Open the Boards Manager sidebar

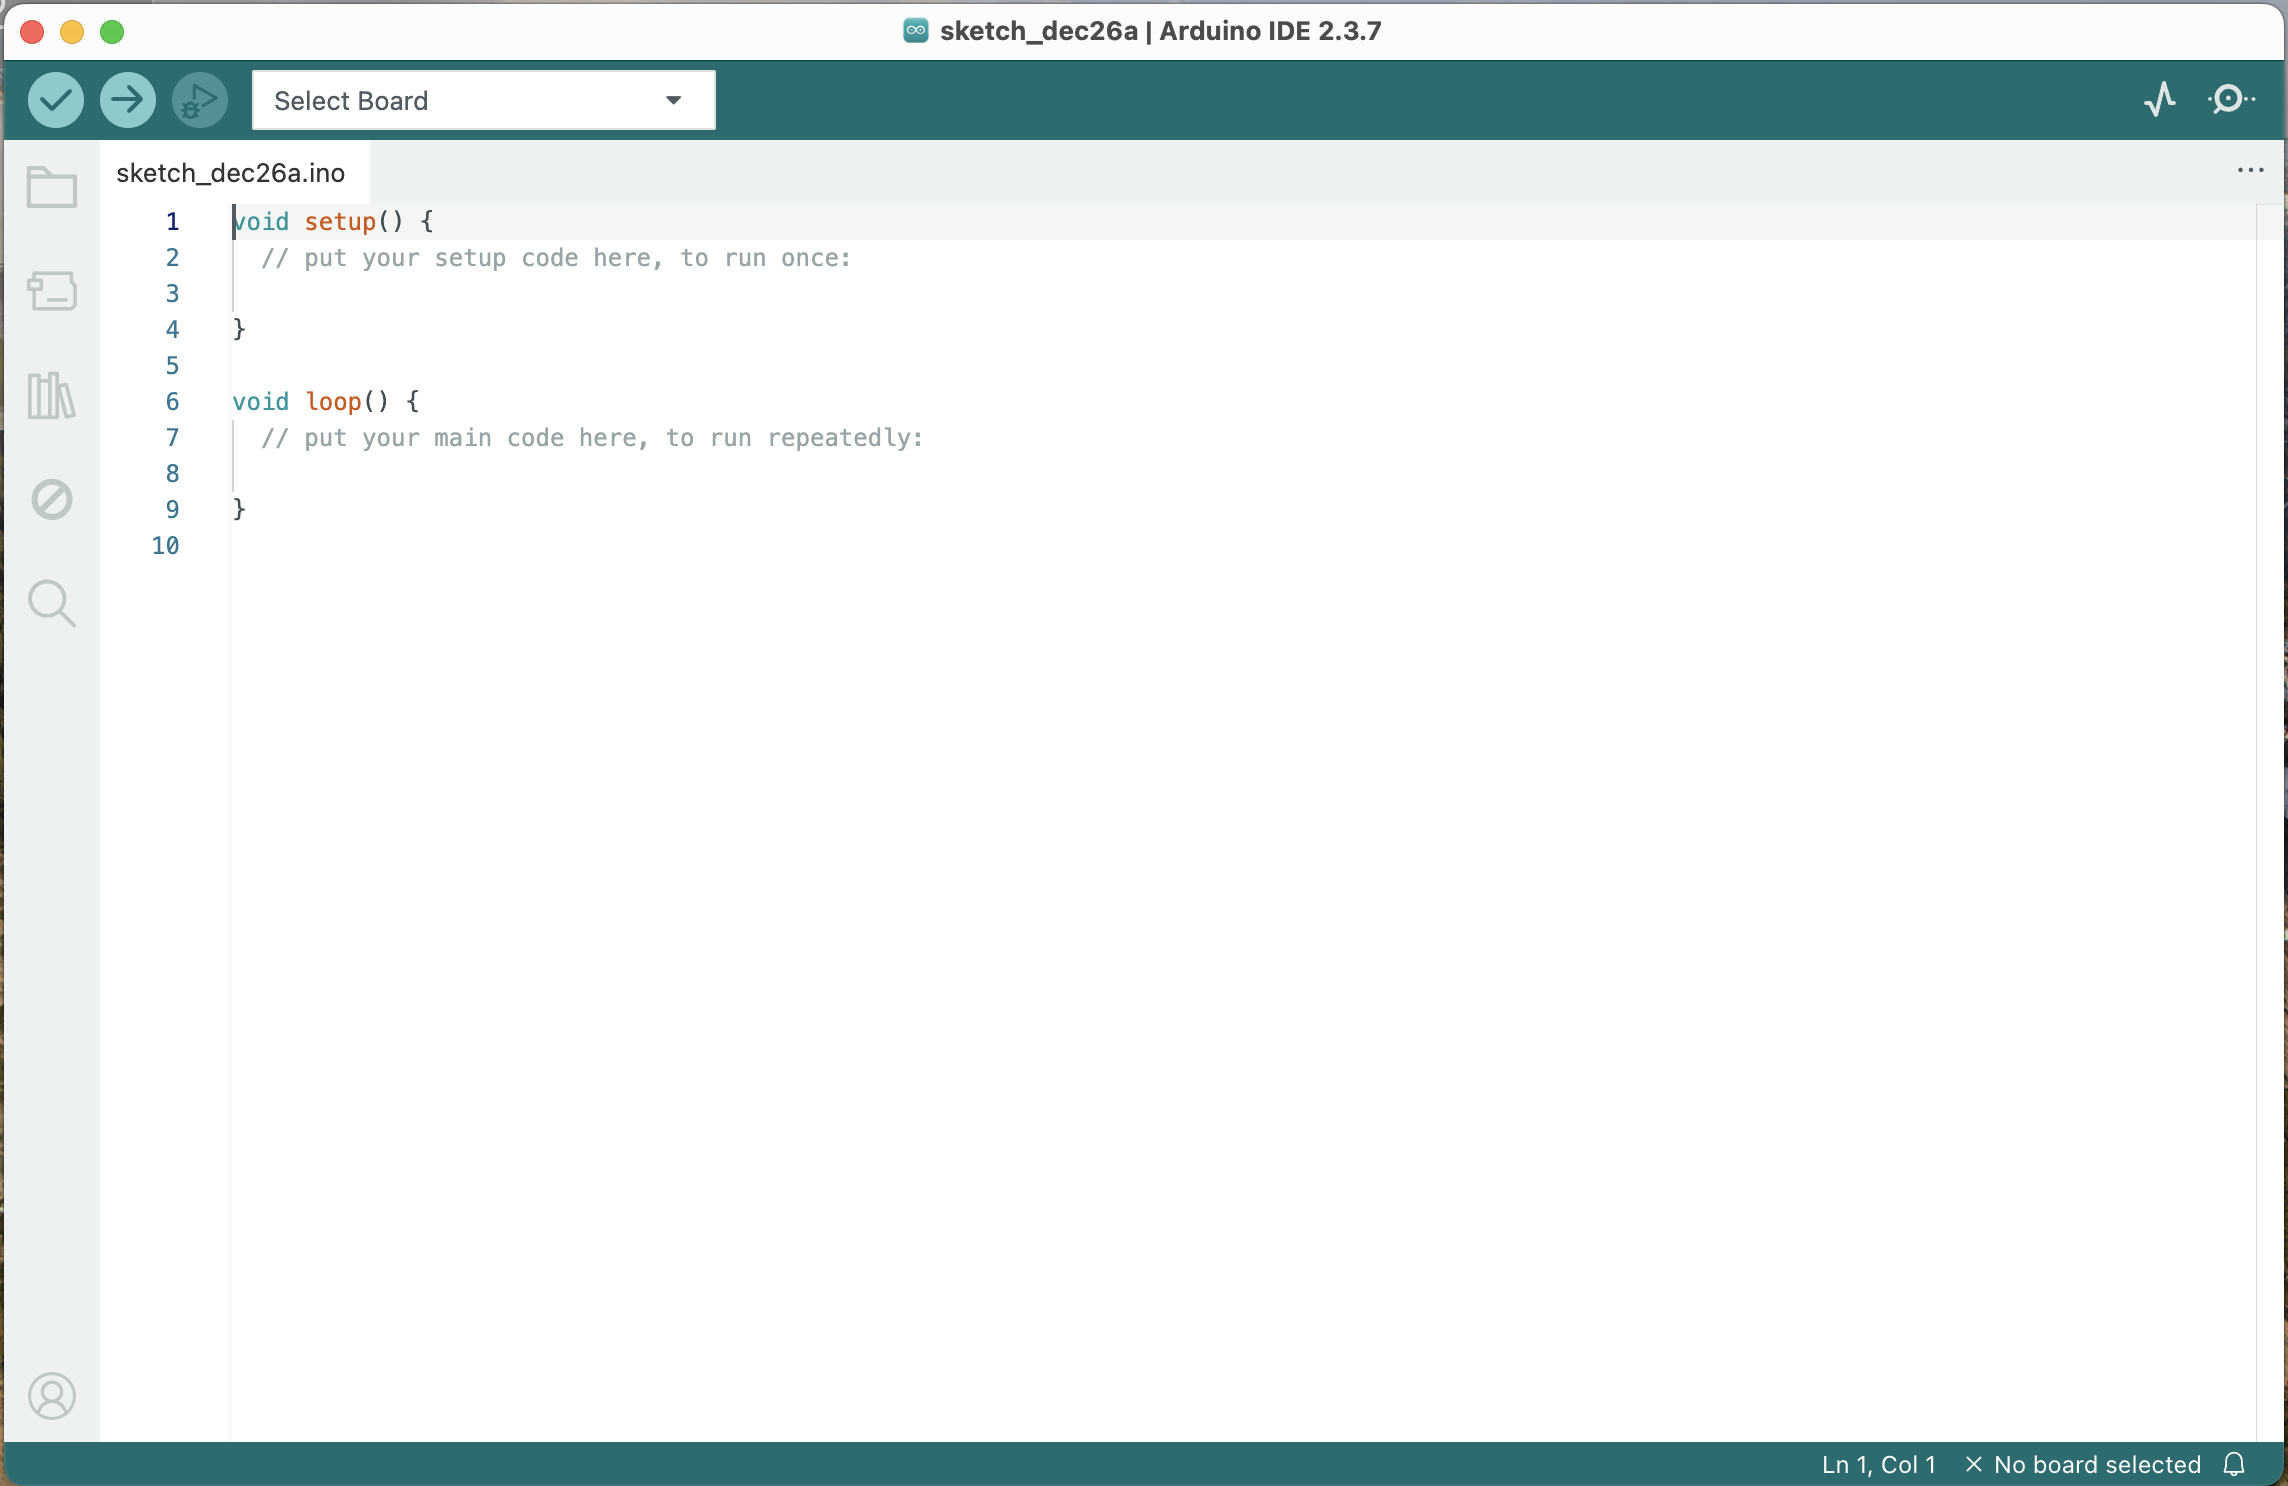click(x=52, y=291)
